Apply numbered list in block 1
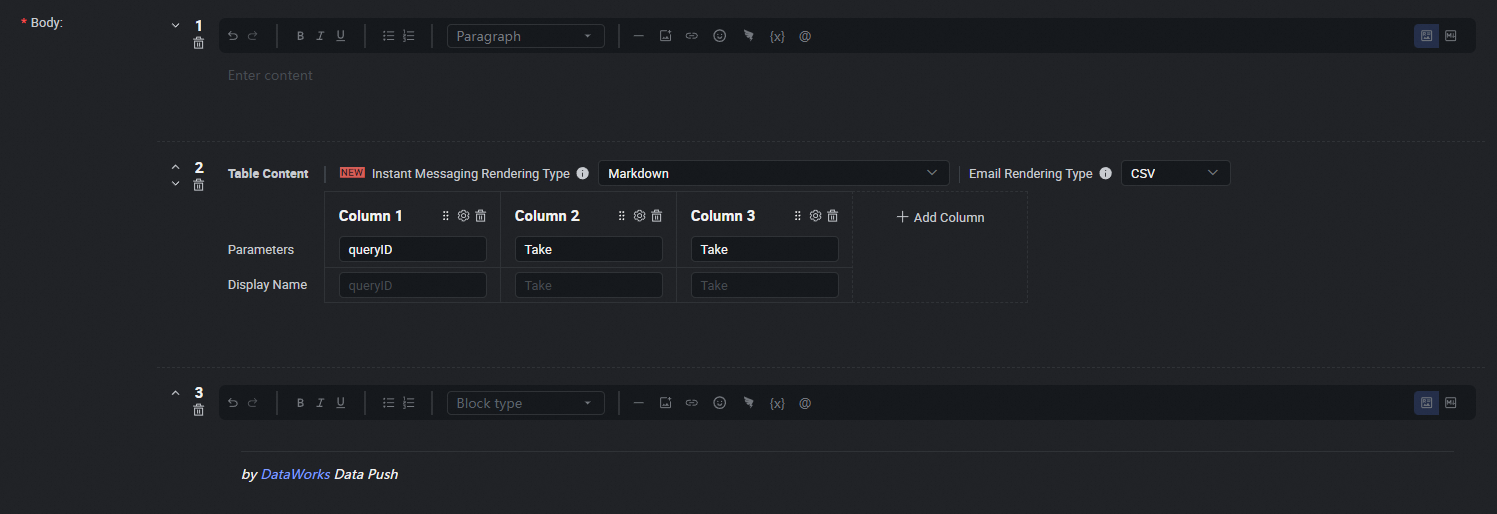Image resolution: width=1497 pixels, height=514 pixels. tap(408, 36)
